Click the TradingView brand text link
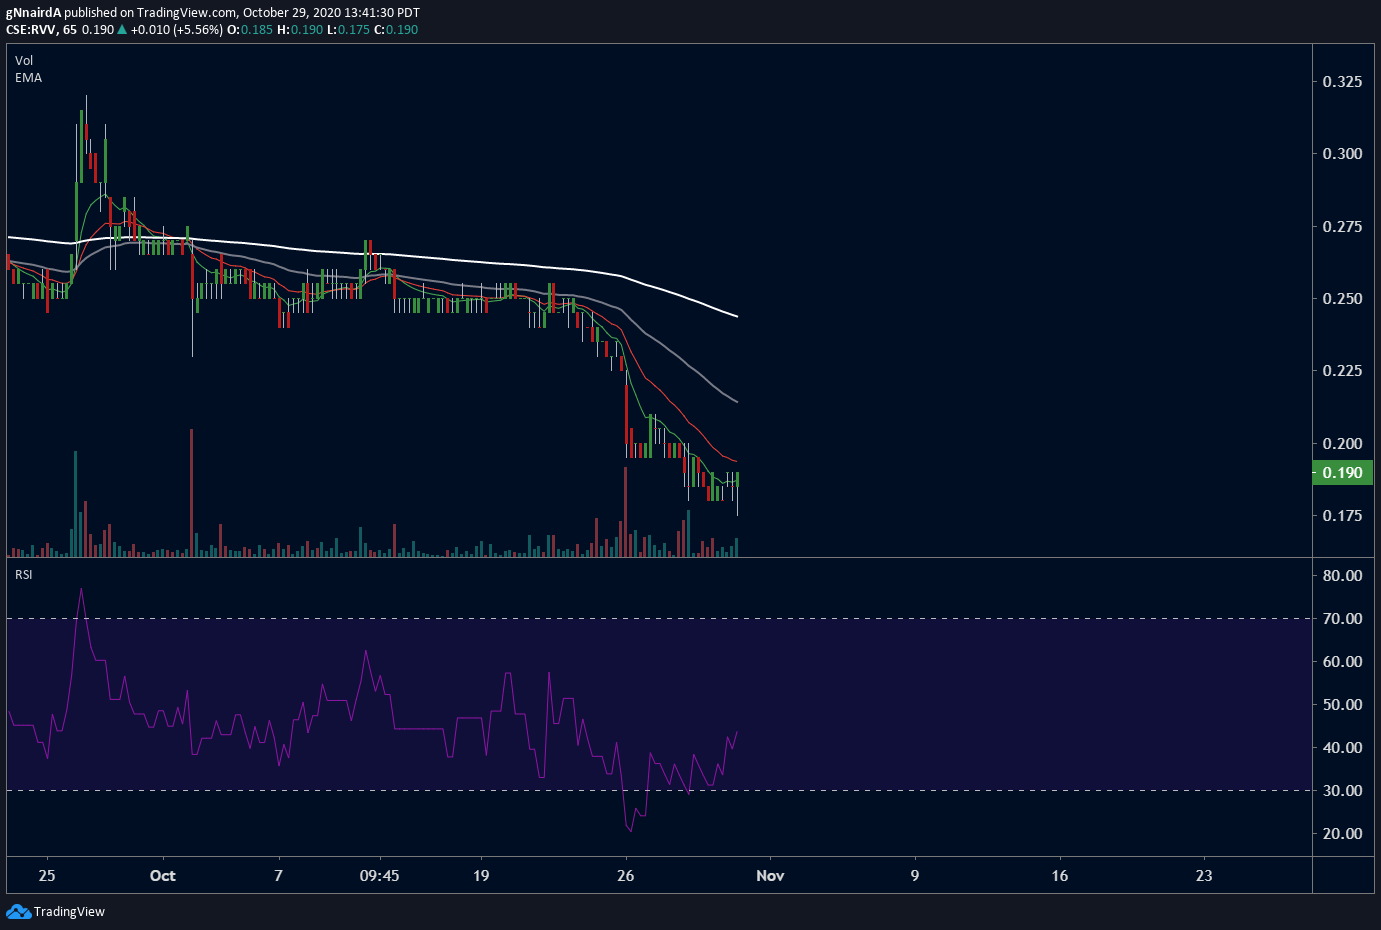 [x=69, y=911]
